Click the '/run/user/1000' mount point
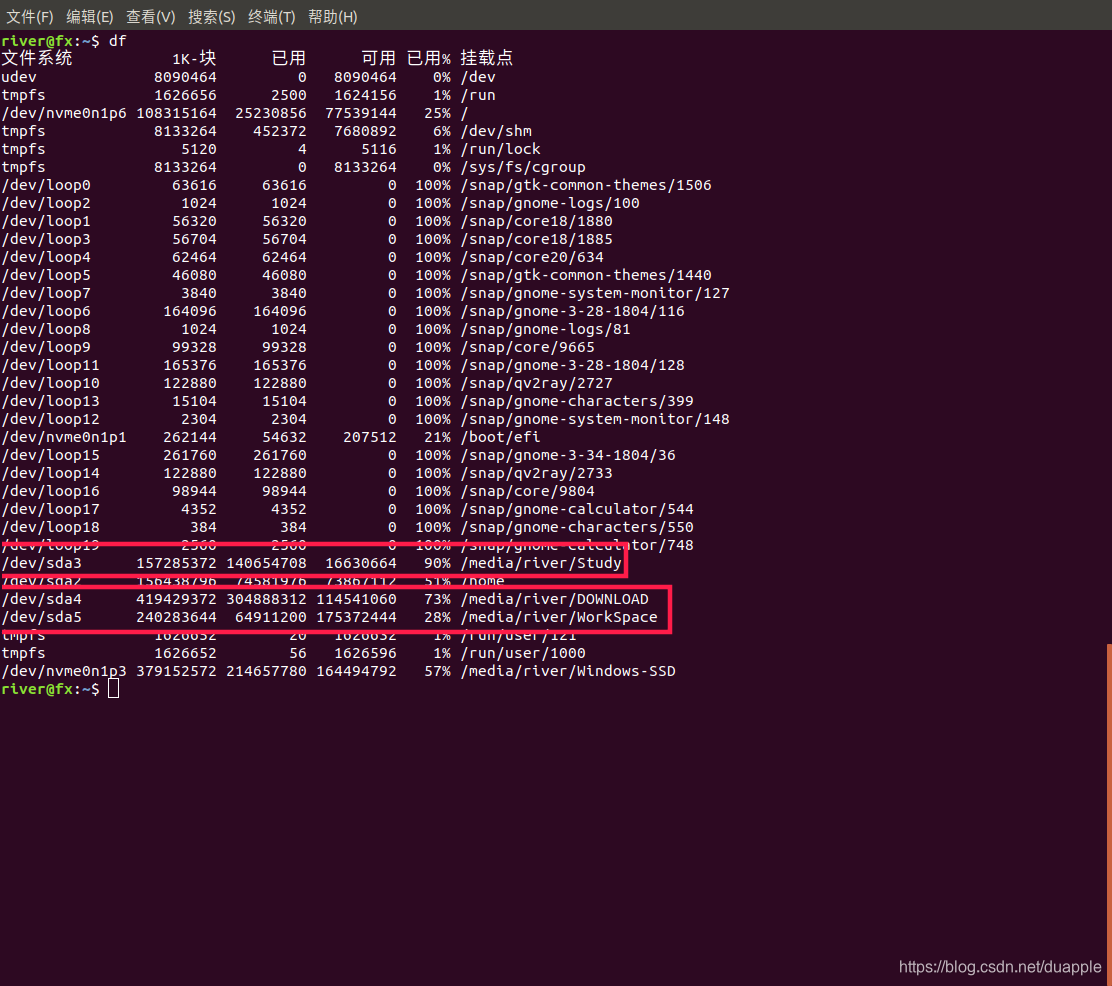This screenshot has height=986, width=1112. point(523,653)
